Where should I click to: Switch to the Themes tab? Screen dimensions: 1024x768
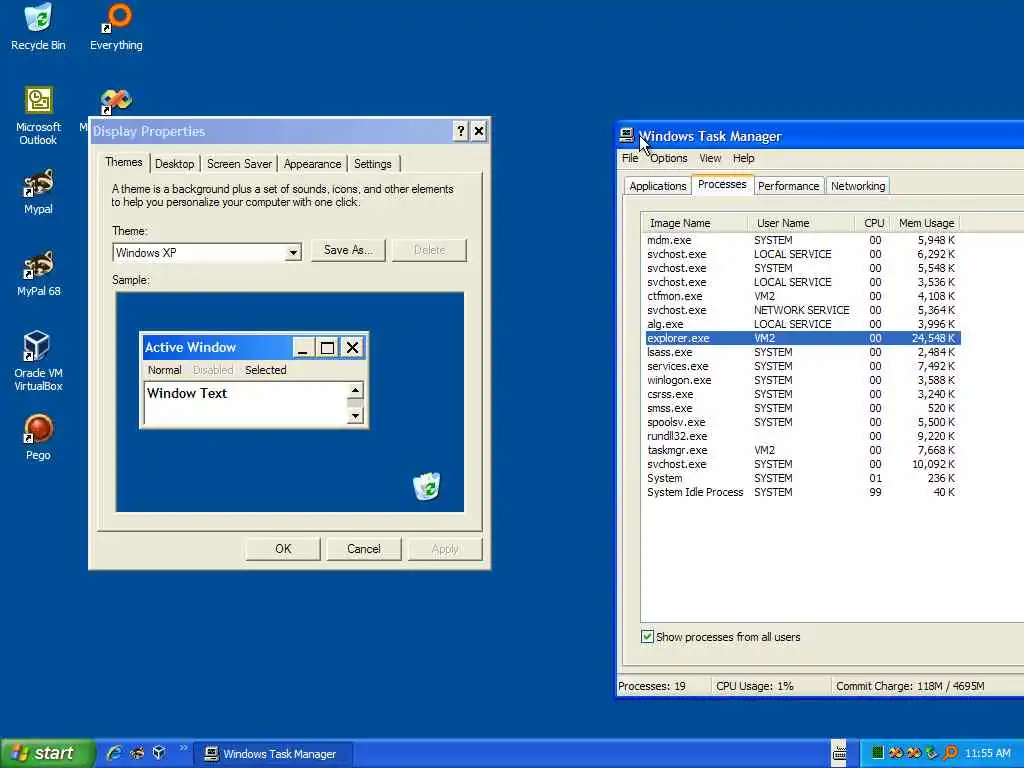click(123, 162)
